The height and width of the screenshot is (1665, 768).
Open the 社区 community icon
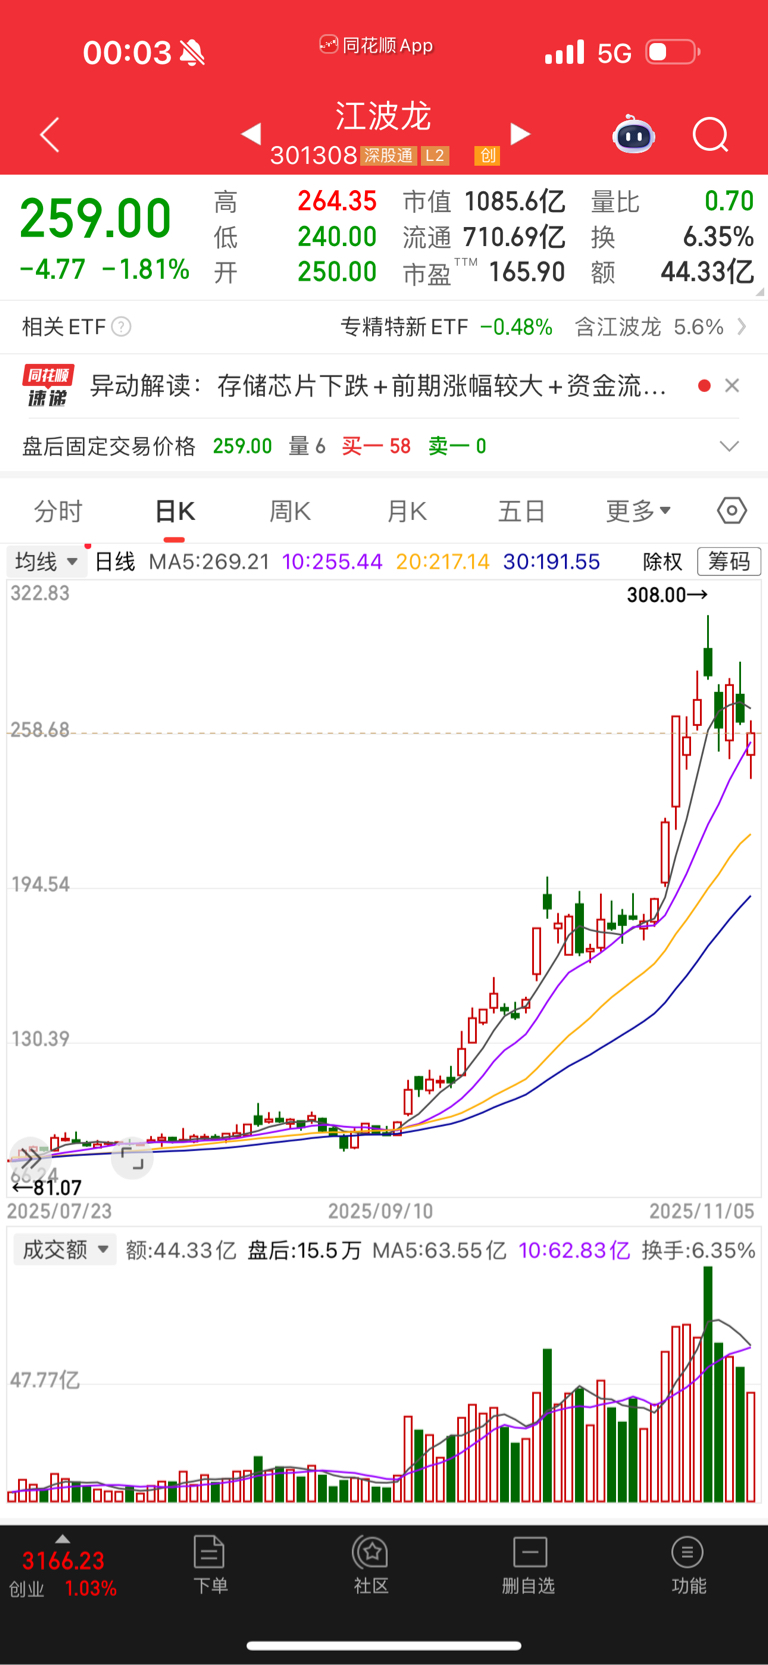coord(371,1565)
